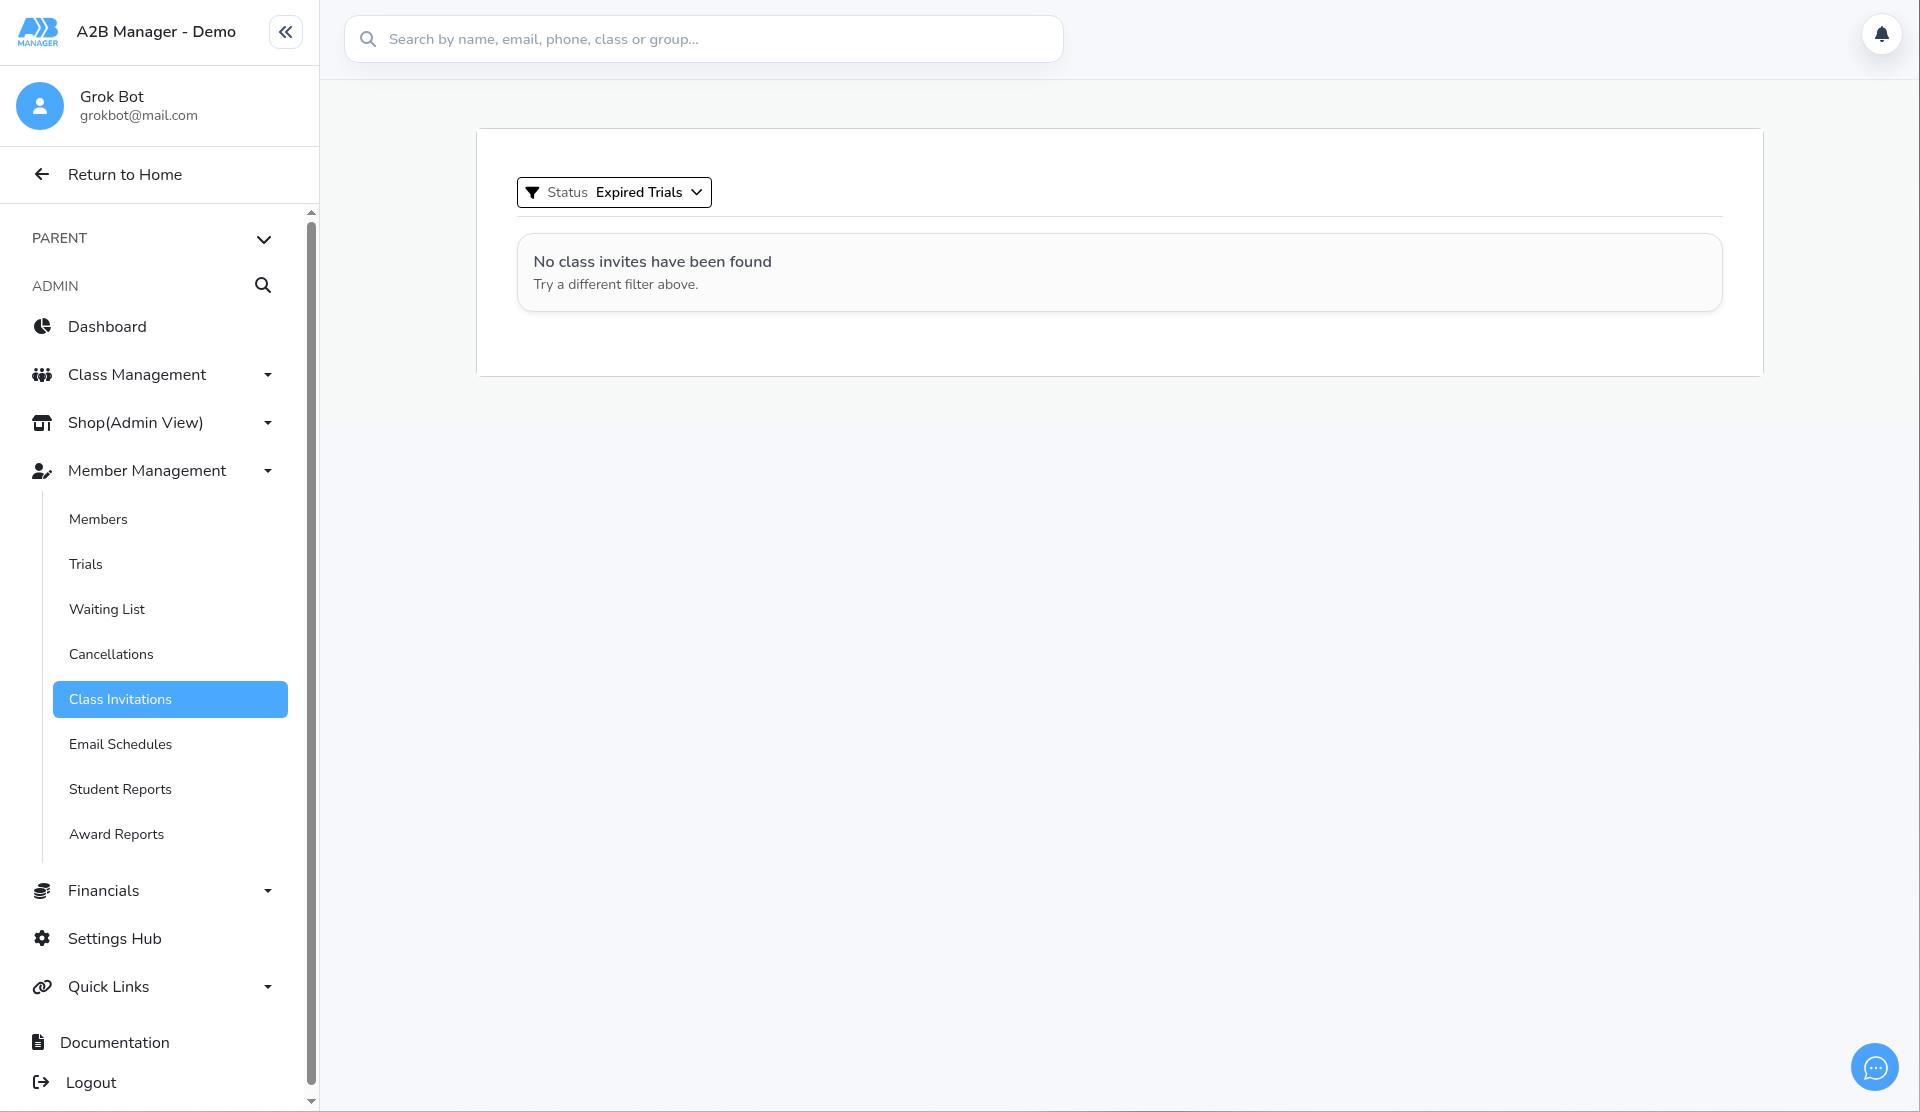1920x1112 pixels.
Task: Click the admin menu search icon
Action: pos(263,285)
